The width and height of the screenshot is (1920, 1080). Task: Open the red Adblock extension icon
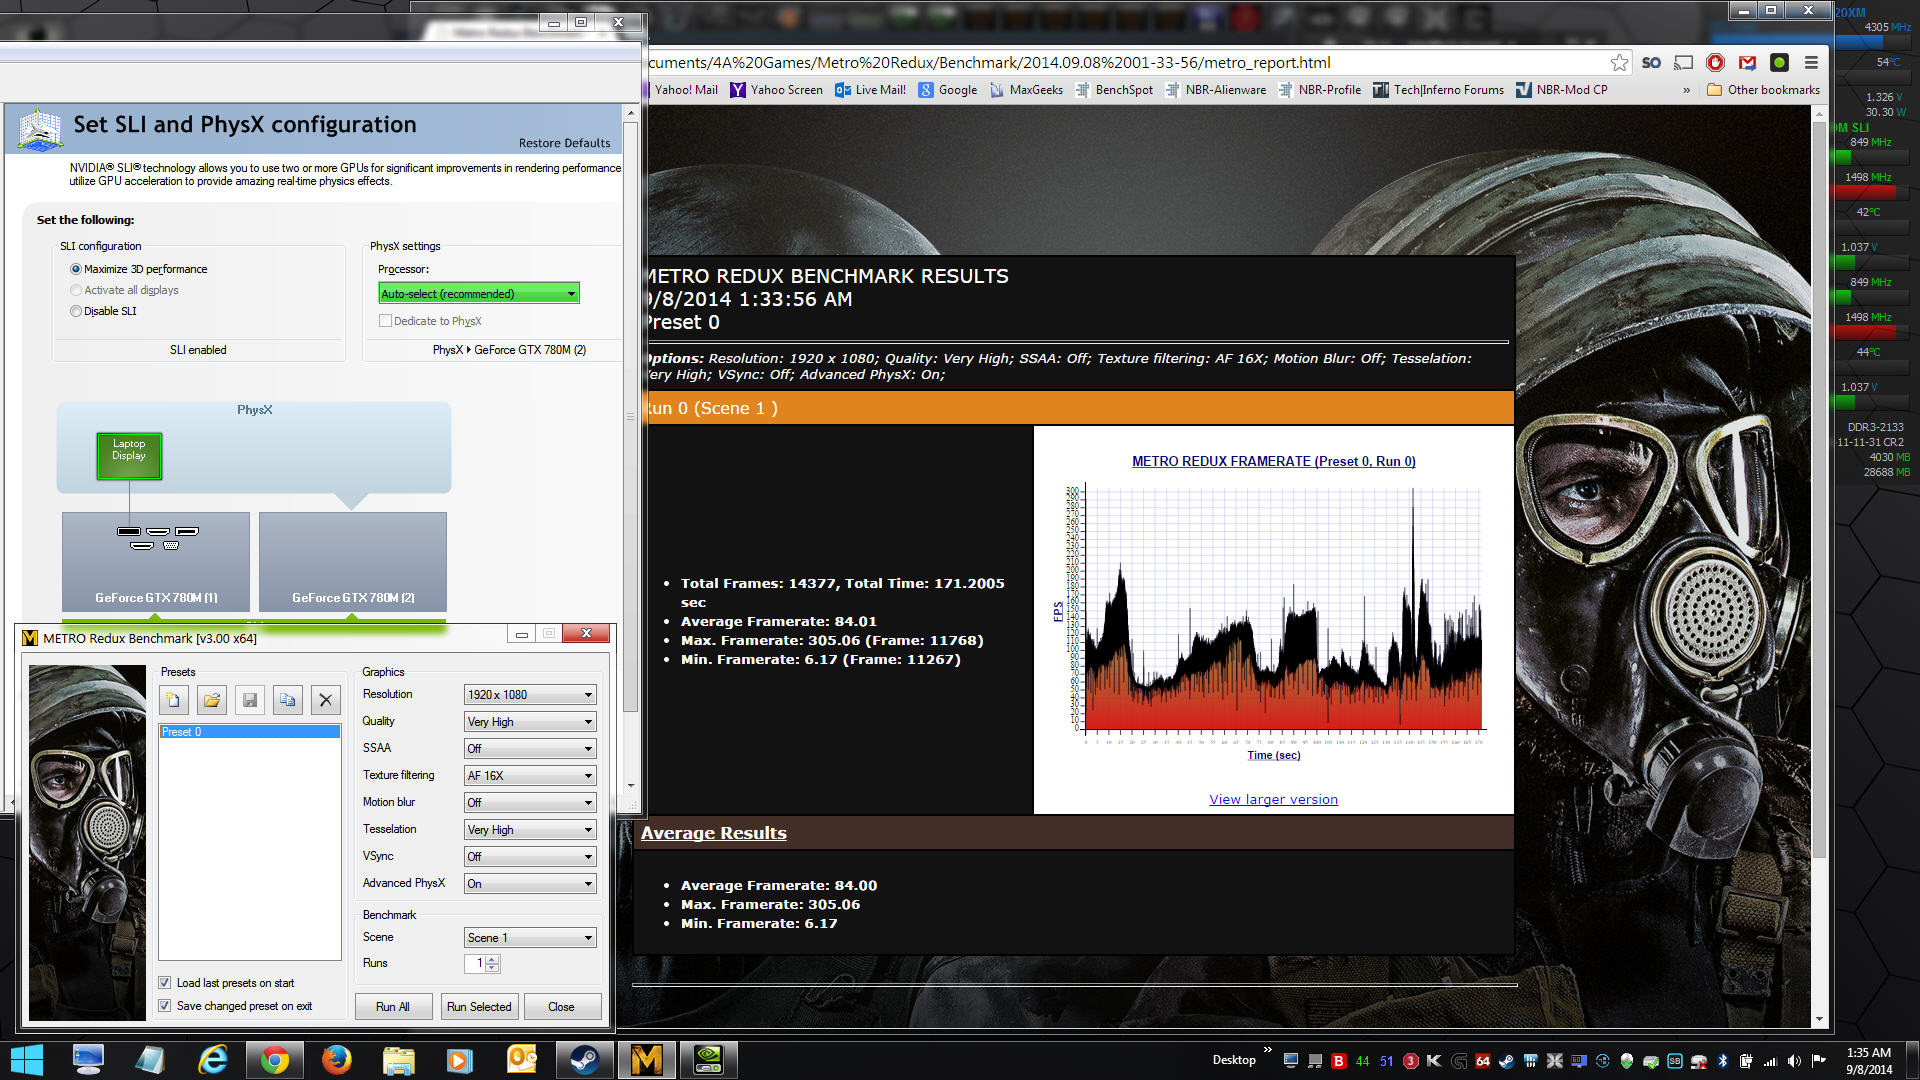point(1716,62)
